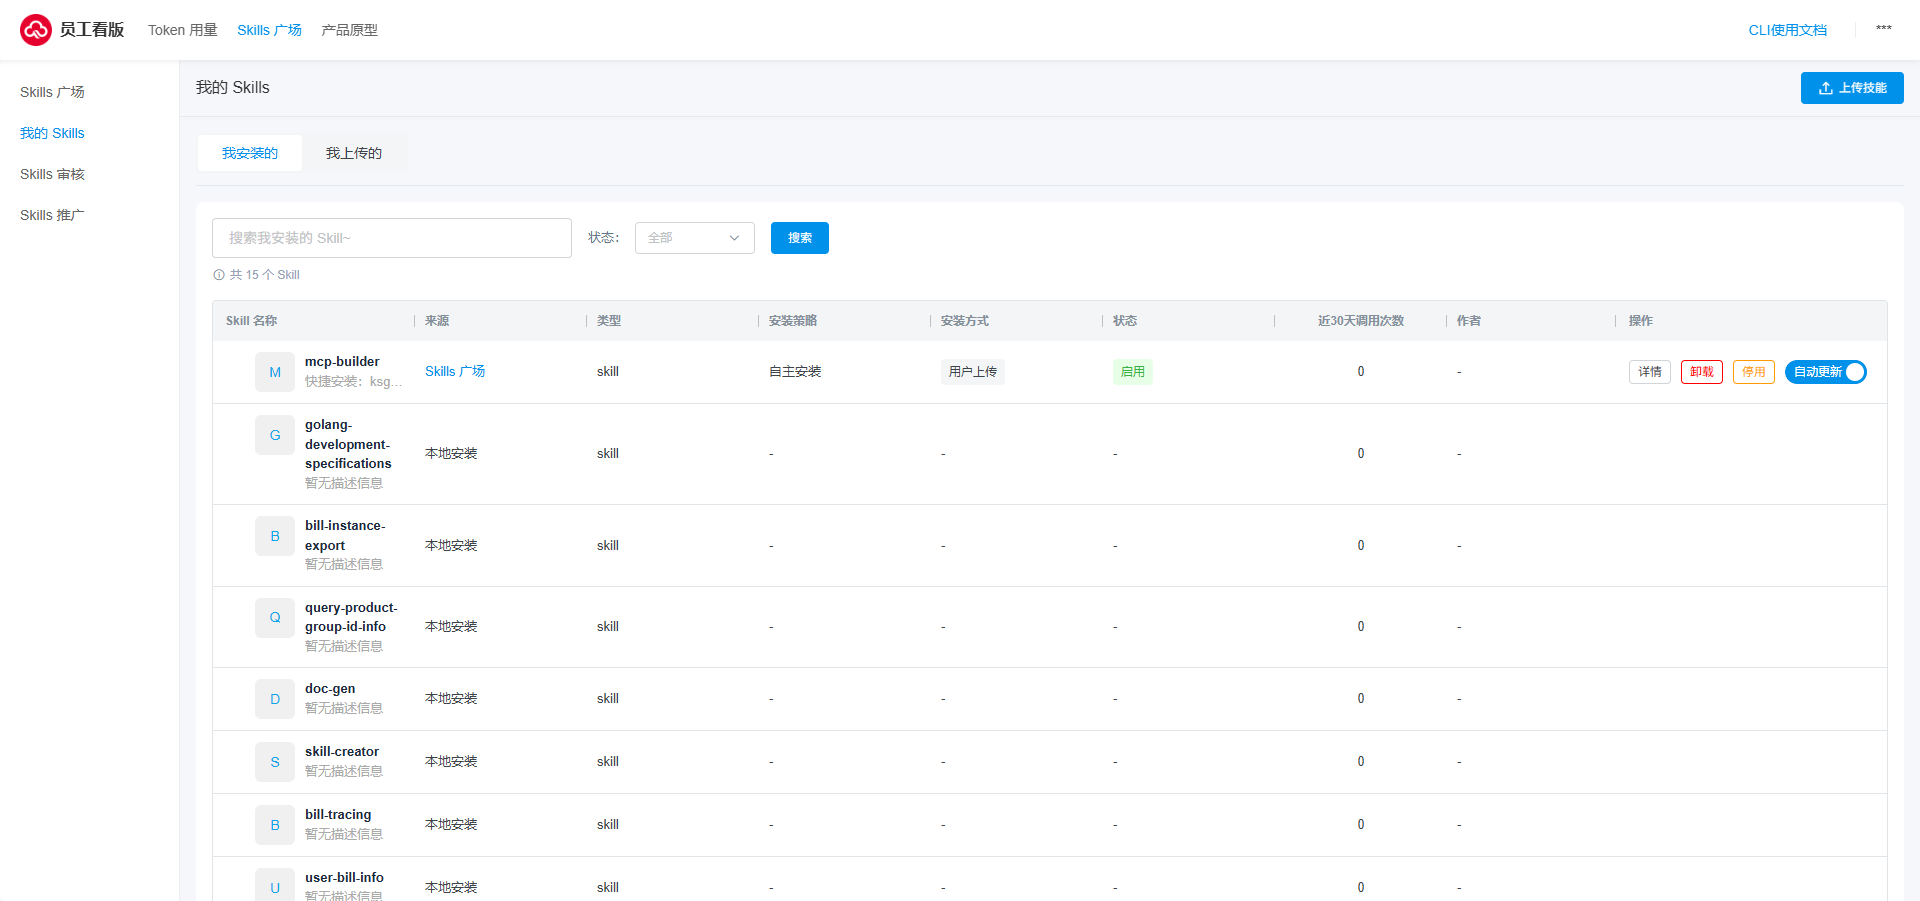The image size is (1920, 901).
Task: Click the info icon beside 共 15 个 Skill
Action: pyautogui.click(x=219, y=275)
